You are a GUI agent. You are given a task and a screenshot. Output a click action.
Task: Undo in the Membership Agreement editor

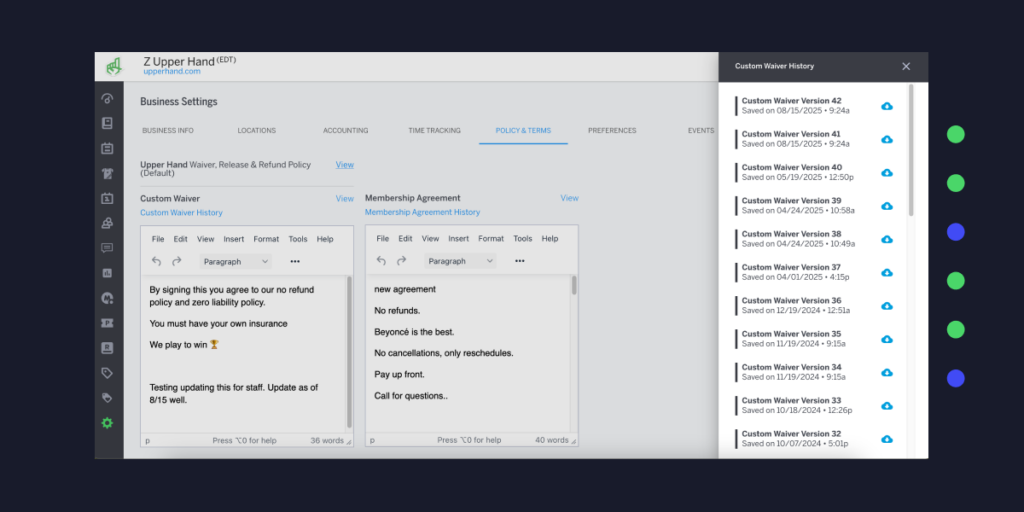(381, 261)
